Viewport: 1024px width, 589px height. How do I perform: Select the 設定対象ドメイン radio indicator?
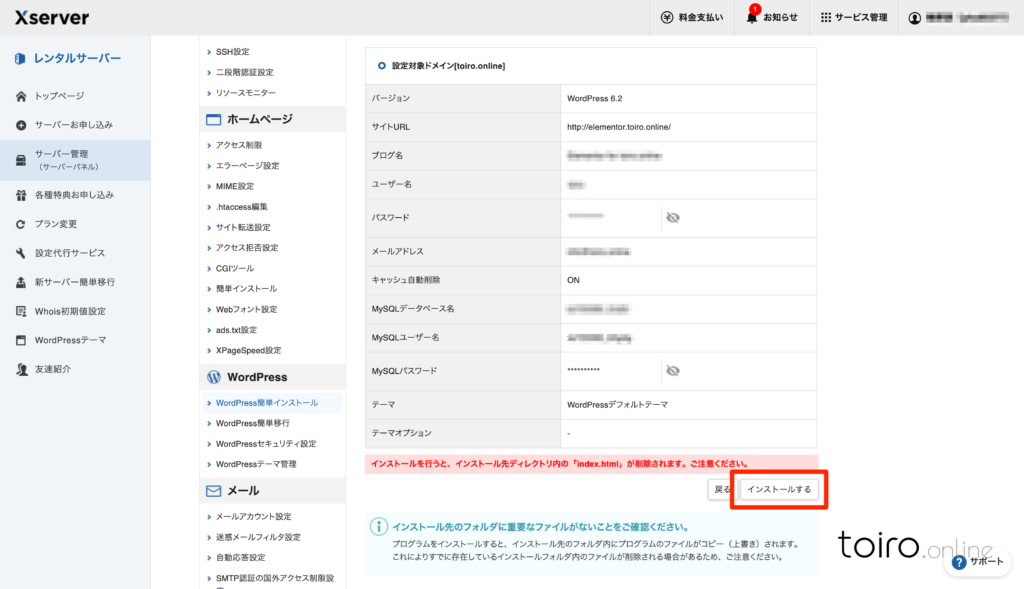381,66
